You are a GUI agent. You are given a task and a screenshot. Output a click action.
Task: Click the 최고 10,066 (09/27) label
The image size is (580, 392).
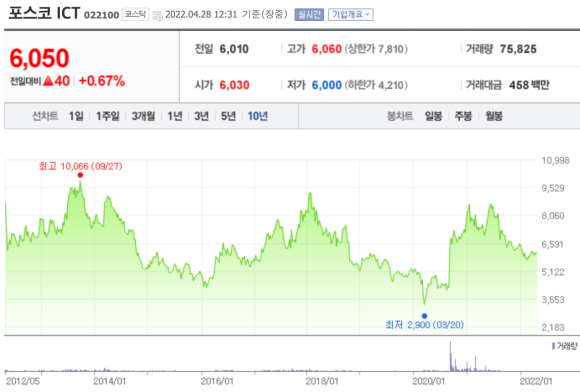pos(80,166)
